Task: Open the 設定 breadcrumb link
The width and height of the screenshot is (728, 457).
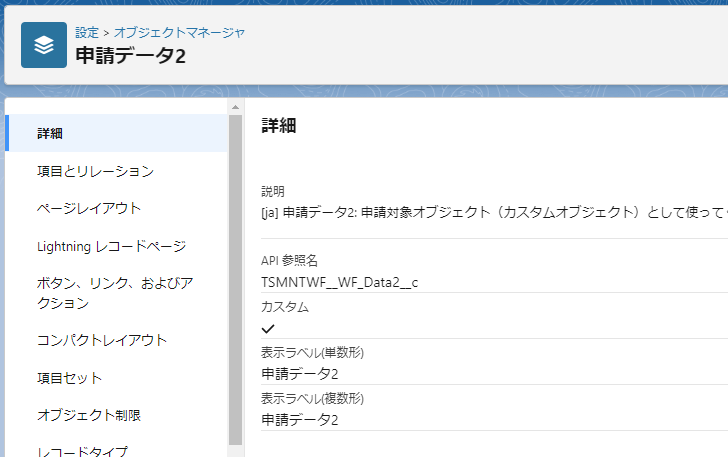Action: pos(87,33)
